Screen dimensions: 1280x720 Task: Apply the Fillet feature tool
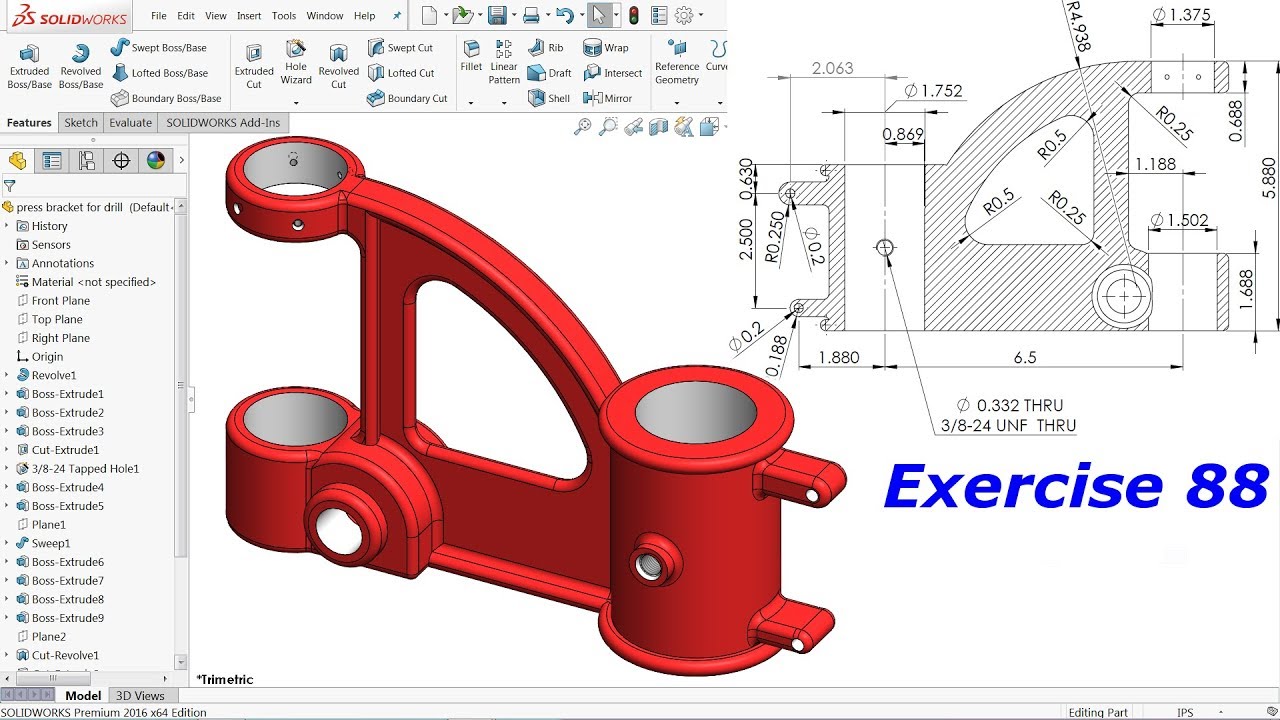(x=471, y=55)
